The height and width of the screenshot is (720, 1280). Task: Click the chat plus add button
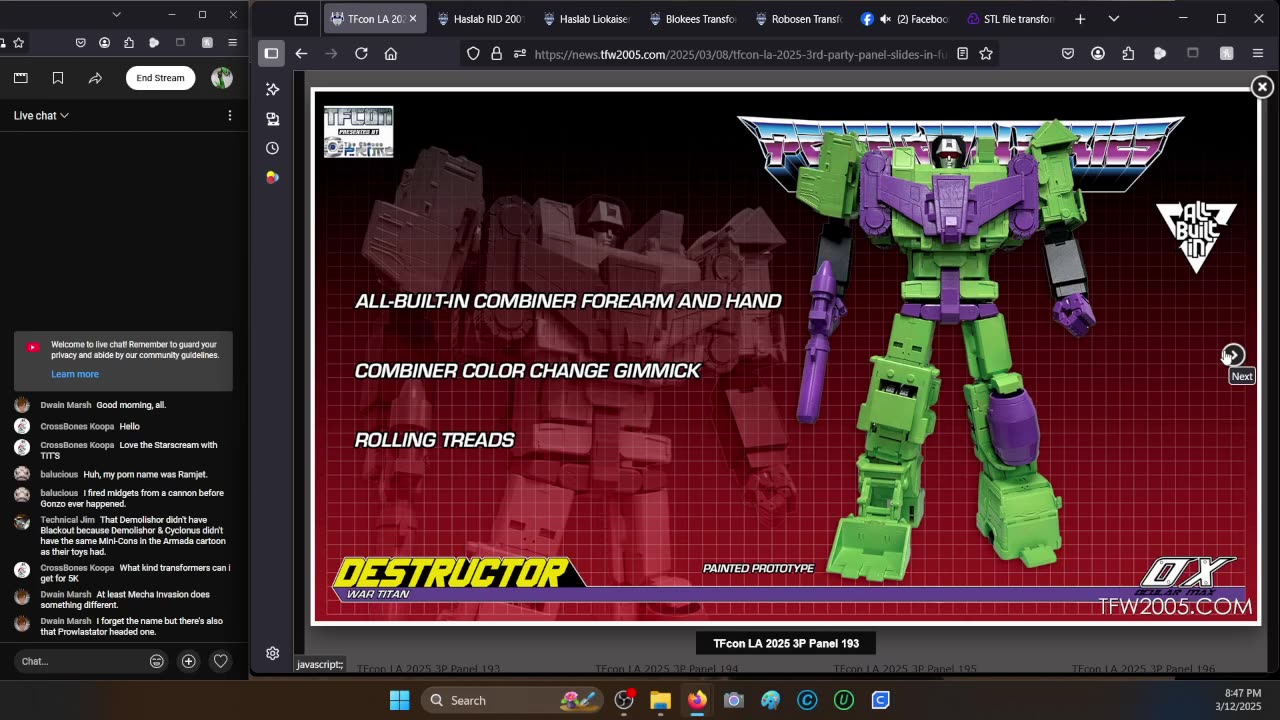188,661
